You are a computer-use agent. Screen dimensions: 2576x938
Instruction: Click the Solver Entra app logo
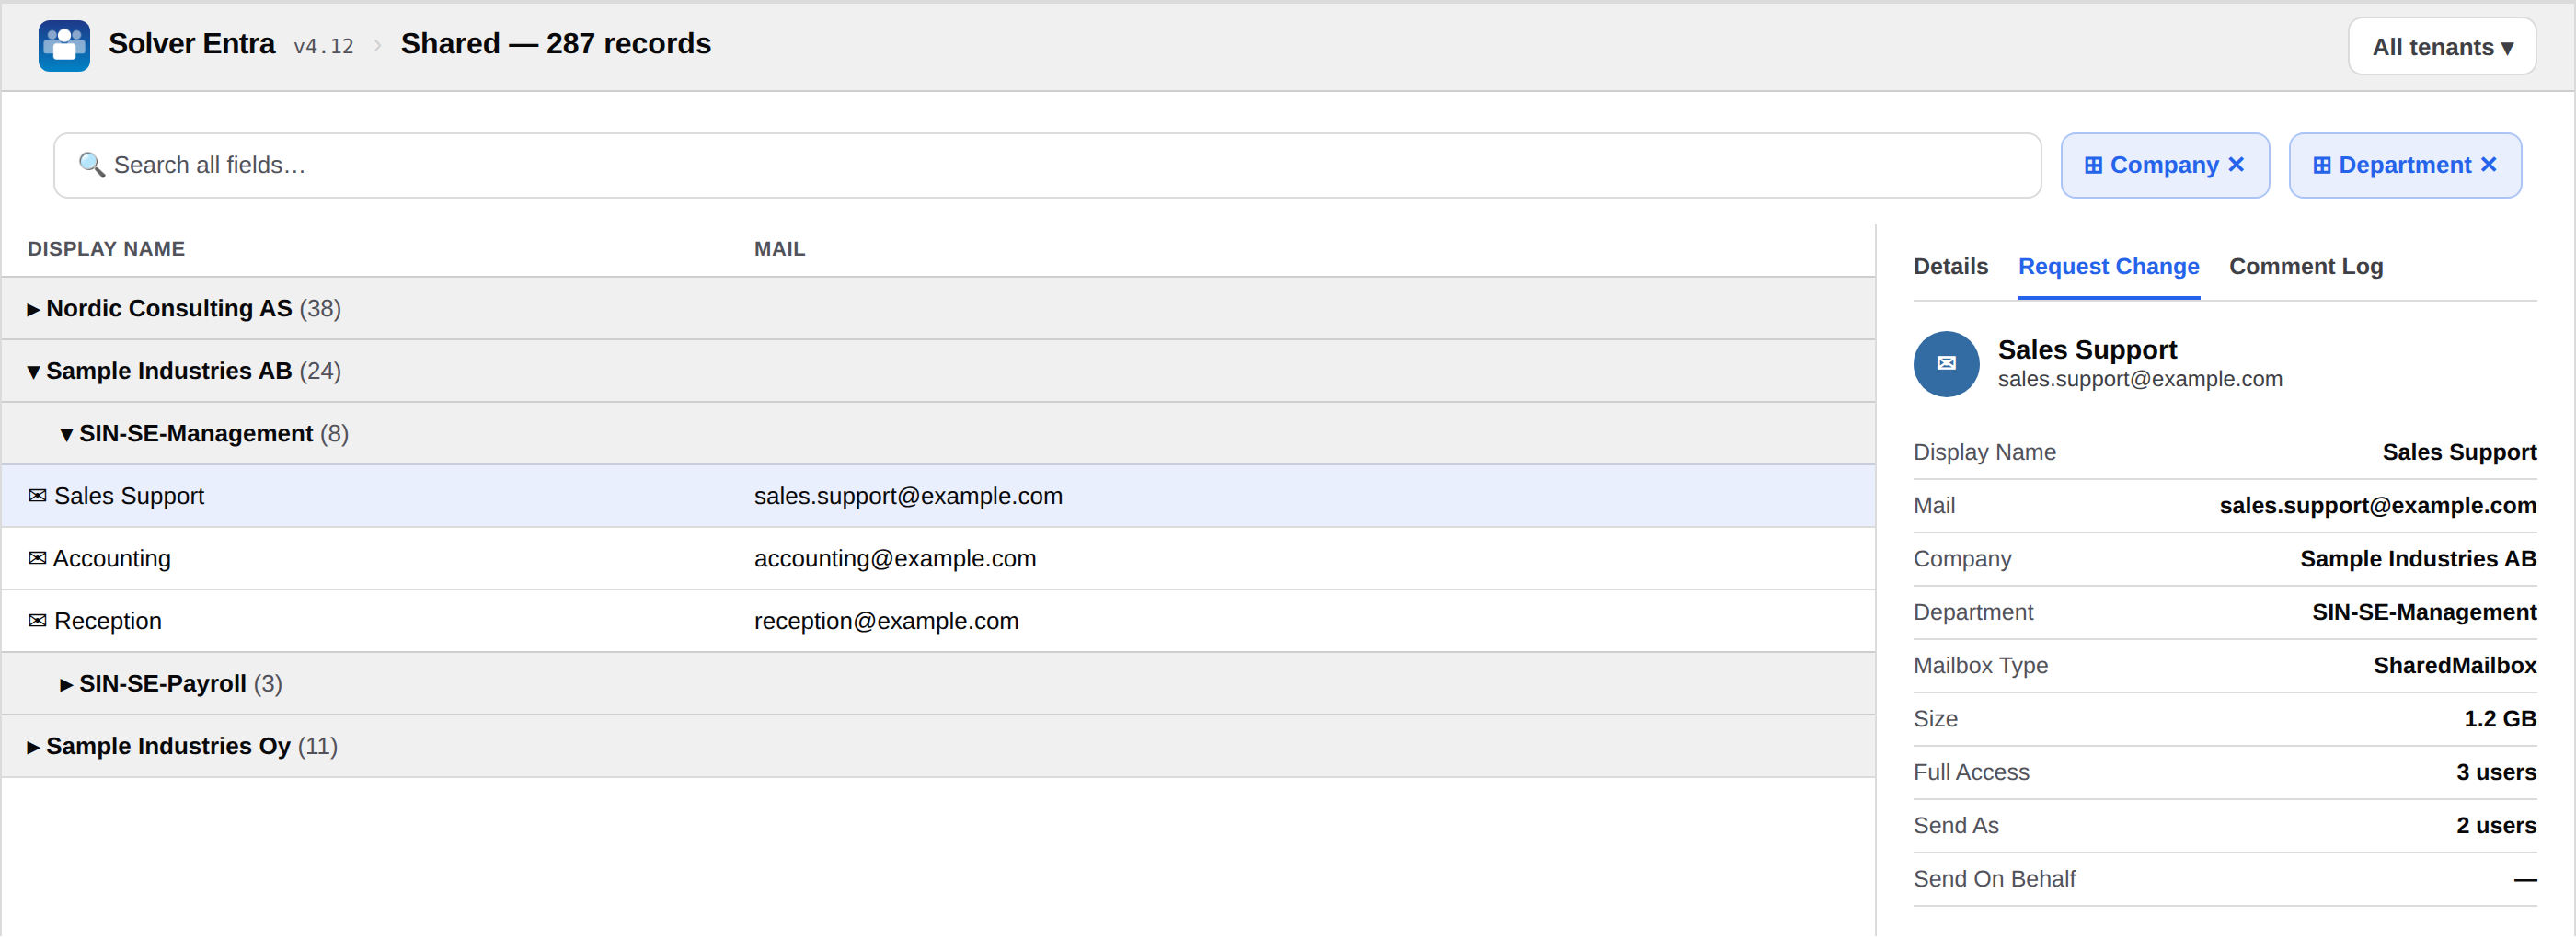point(64,46)
